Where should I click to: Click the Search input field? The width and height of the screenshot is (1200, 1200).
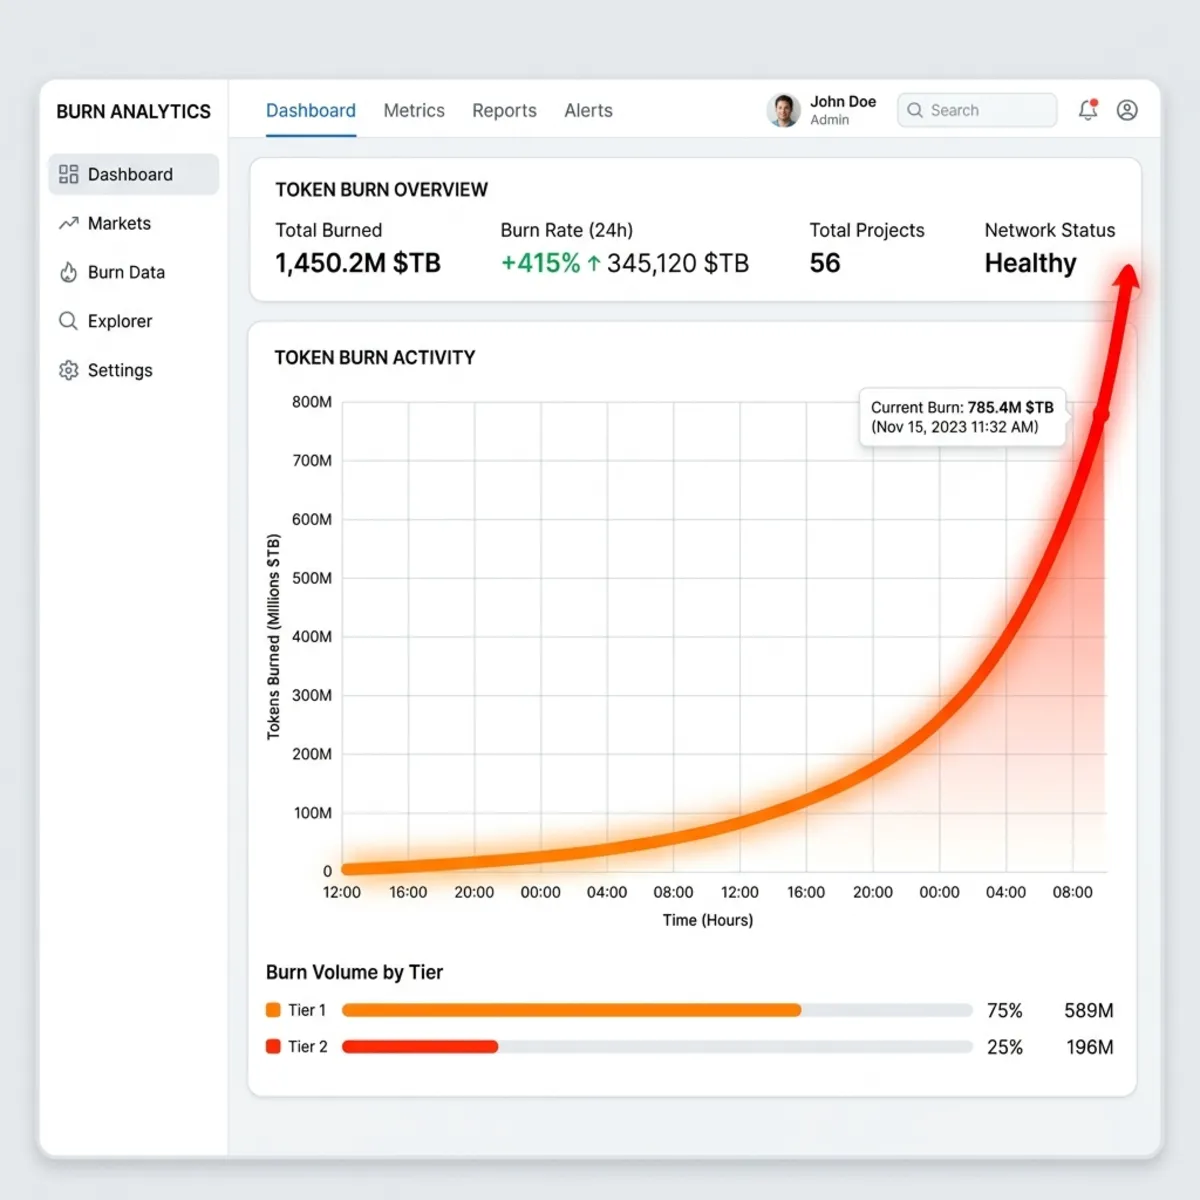tap(977, 110)
